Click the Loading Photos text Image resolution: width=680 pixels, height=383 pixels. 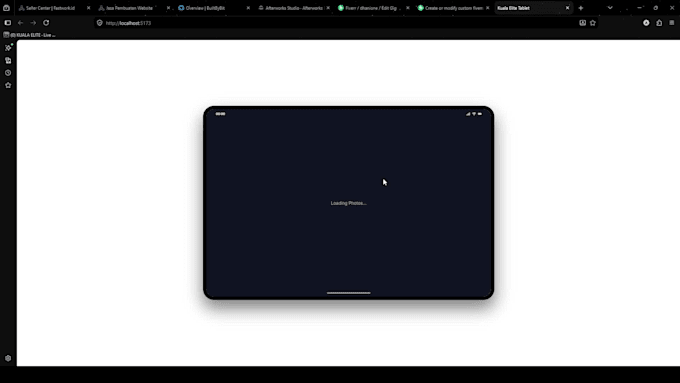349,203
